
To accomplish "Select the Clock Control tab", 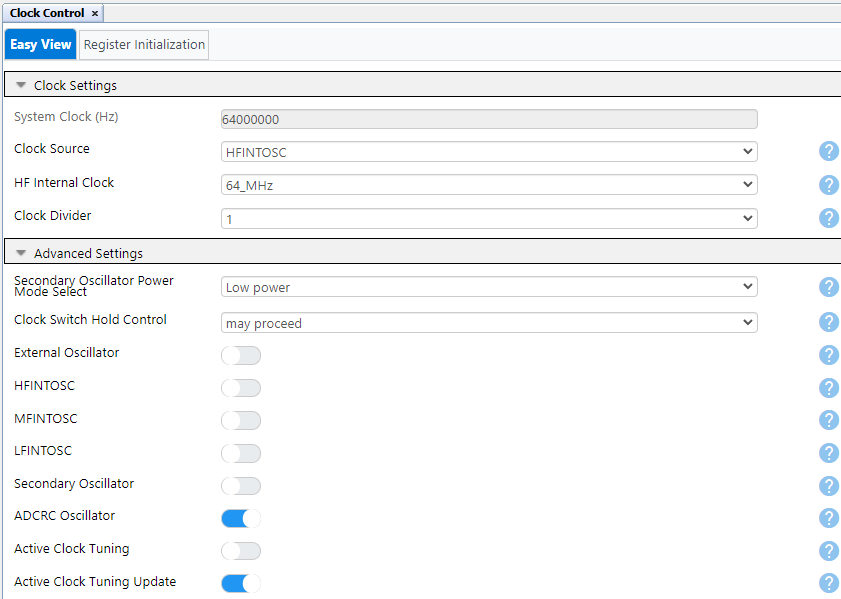I will coord(45,12).
